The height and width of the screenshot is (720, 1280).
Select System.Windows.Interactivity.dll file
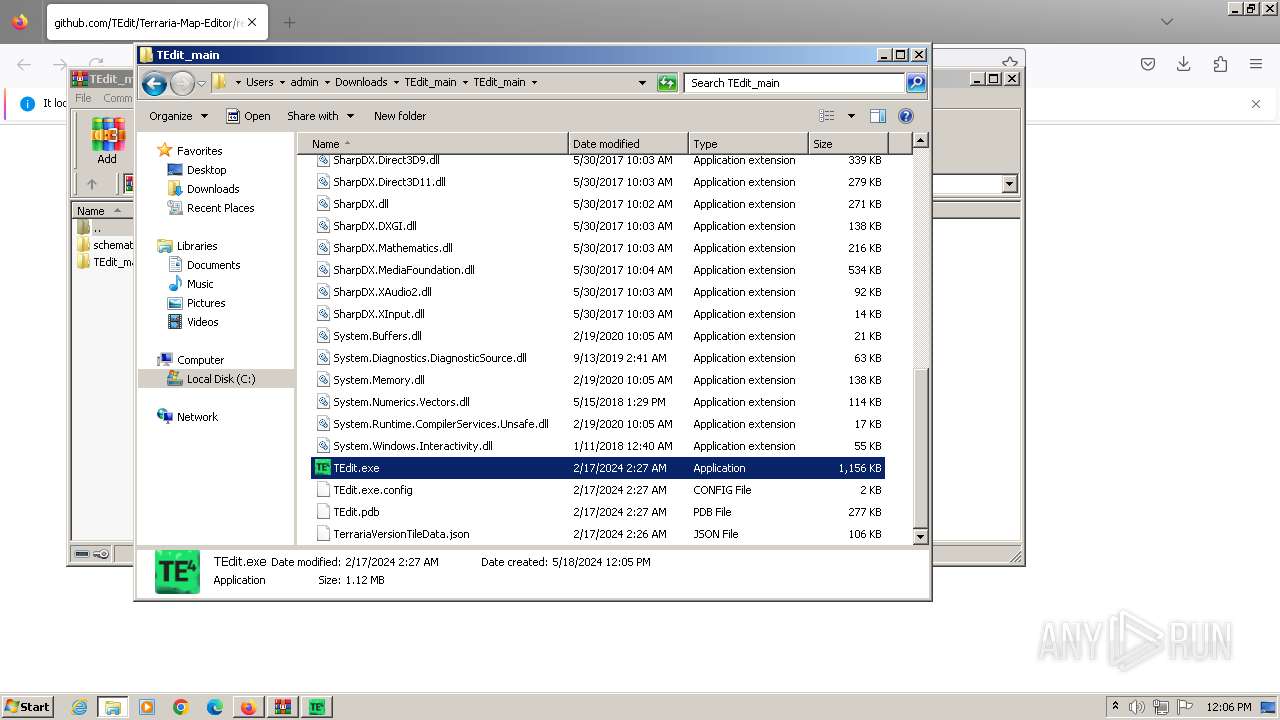click(x=598, y=446)
